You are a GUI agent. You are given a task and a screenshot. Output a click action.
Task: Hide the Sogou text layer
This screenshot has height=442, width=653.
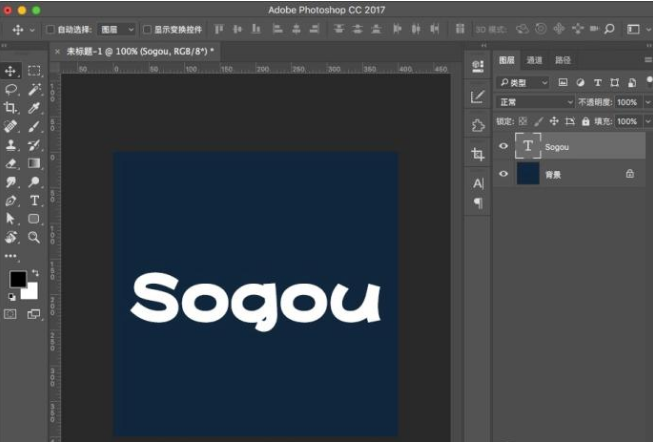tap(503, 147)
